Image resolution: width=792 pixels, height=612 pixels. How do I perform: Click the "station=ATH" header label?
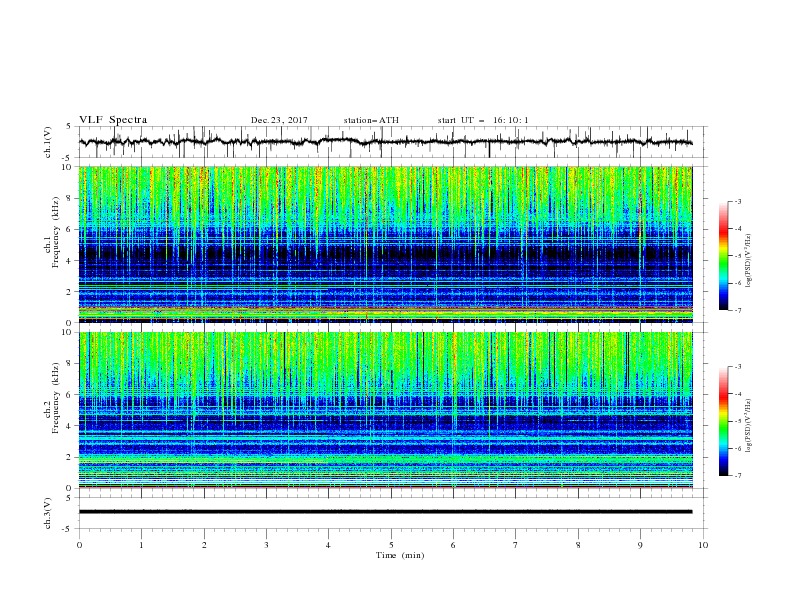pos(371,120)
